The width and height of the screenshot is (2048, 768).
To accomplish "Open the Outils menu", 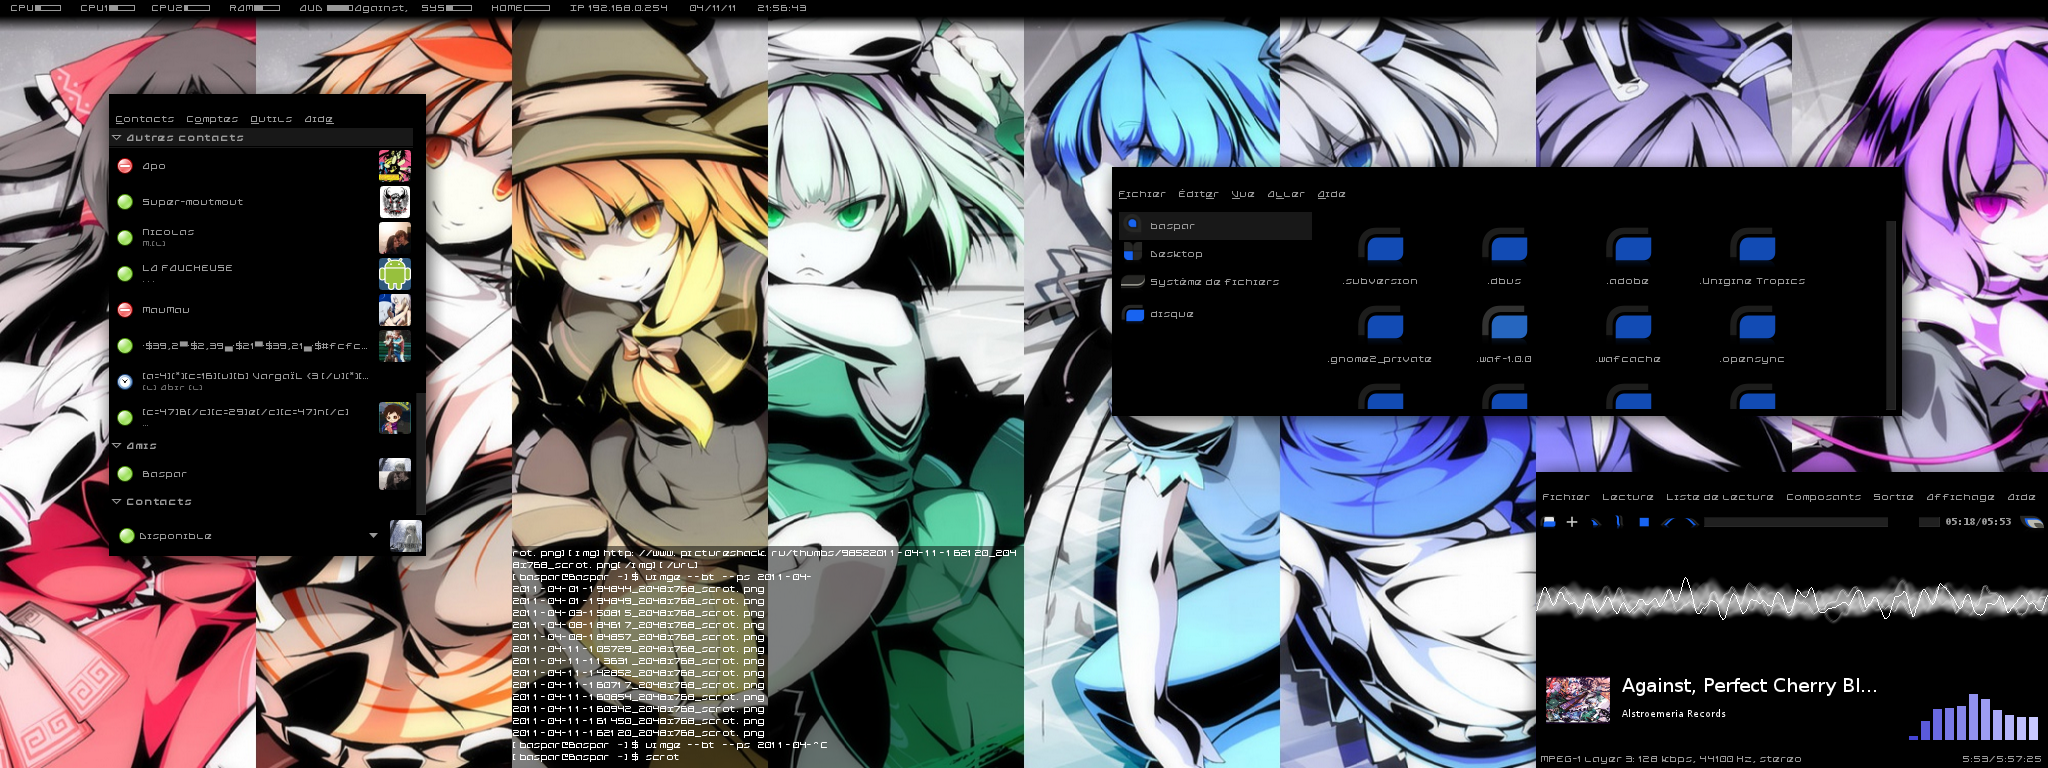I will [x=271, y=119].
